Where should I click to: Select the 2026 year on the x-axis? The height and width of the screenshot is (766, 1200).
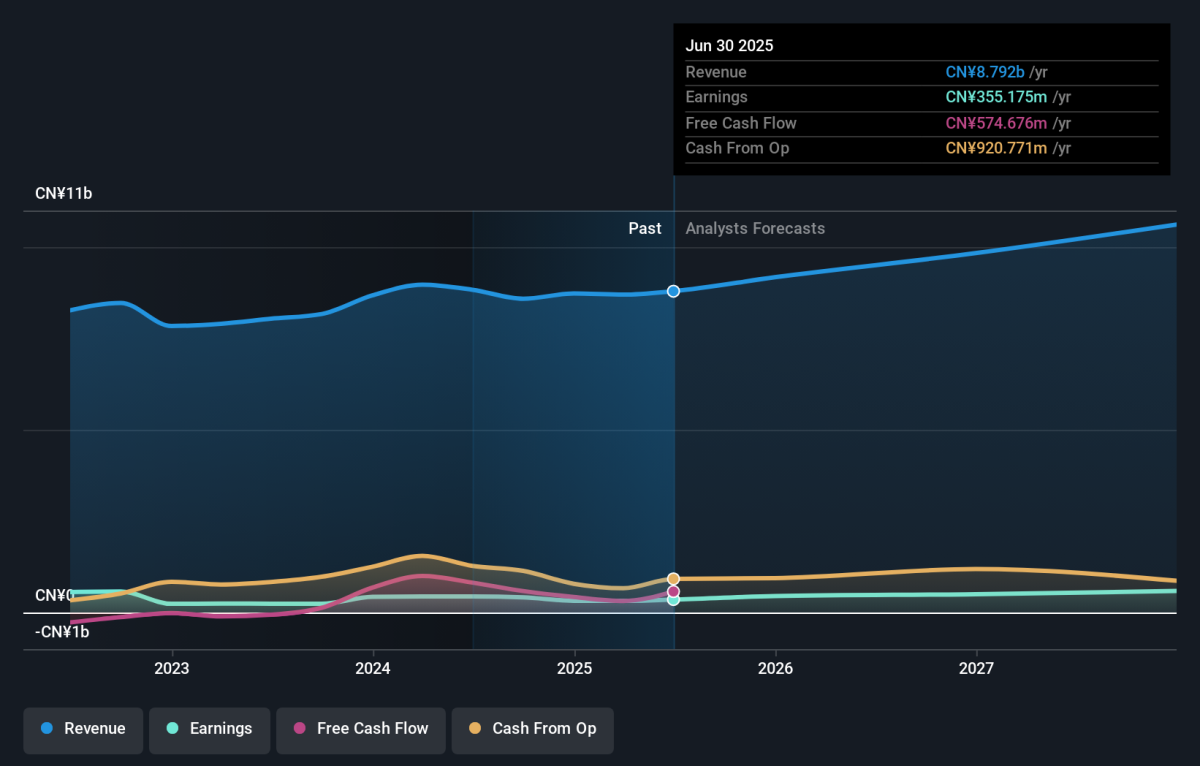(775, 669)
